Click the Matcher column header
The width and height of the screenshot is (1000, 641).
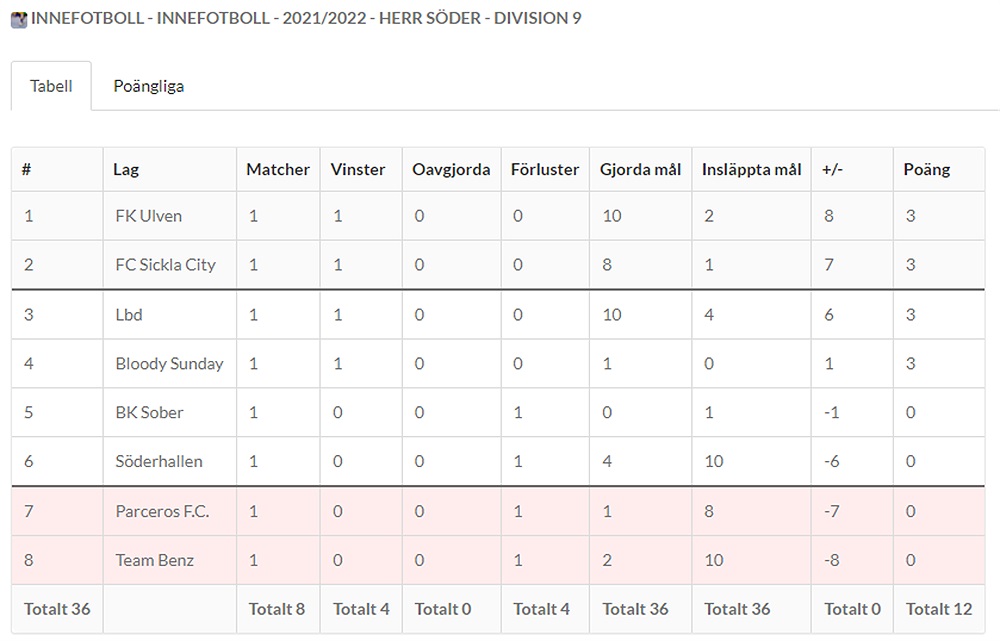[278, 169]
